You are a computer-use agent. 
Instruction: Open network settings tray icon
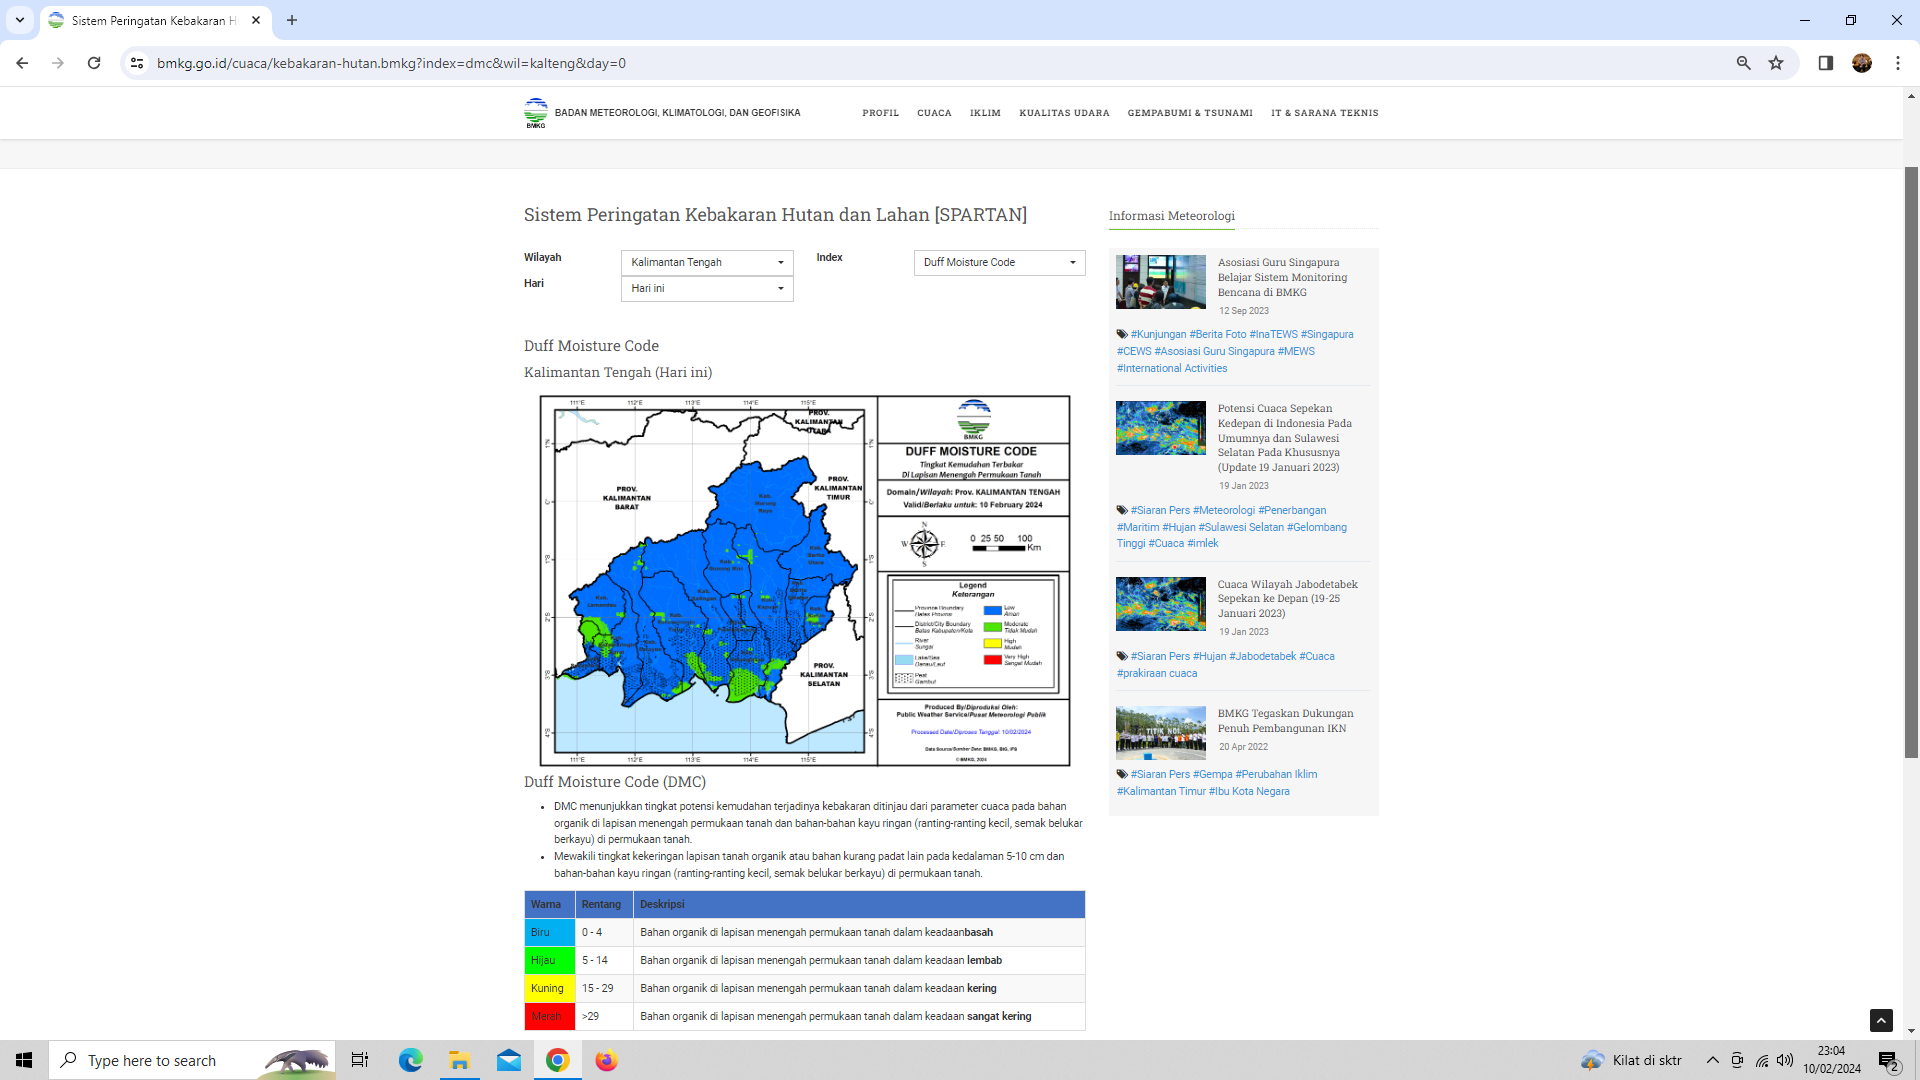(x=1762, y=1060)
